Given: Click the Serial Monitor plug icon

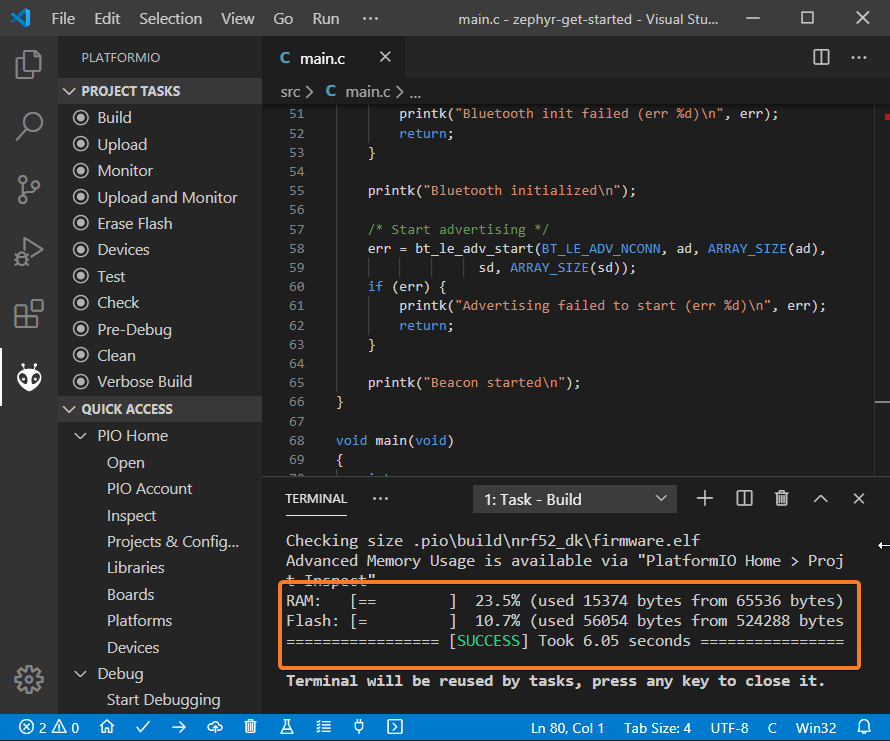Looking at the screenshot, I should [359, 727].
